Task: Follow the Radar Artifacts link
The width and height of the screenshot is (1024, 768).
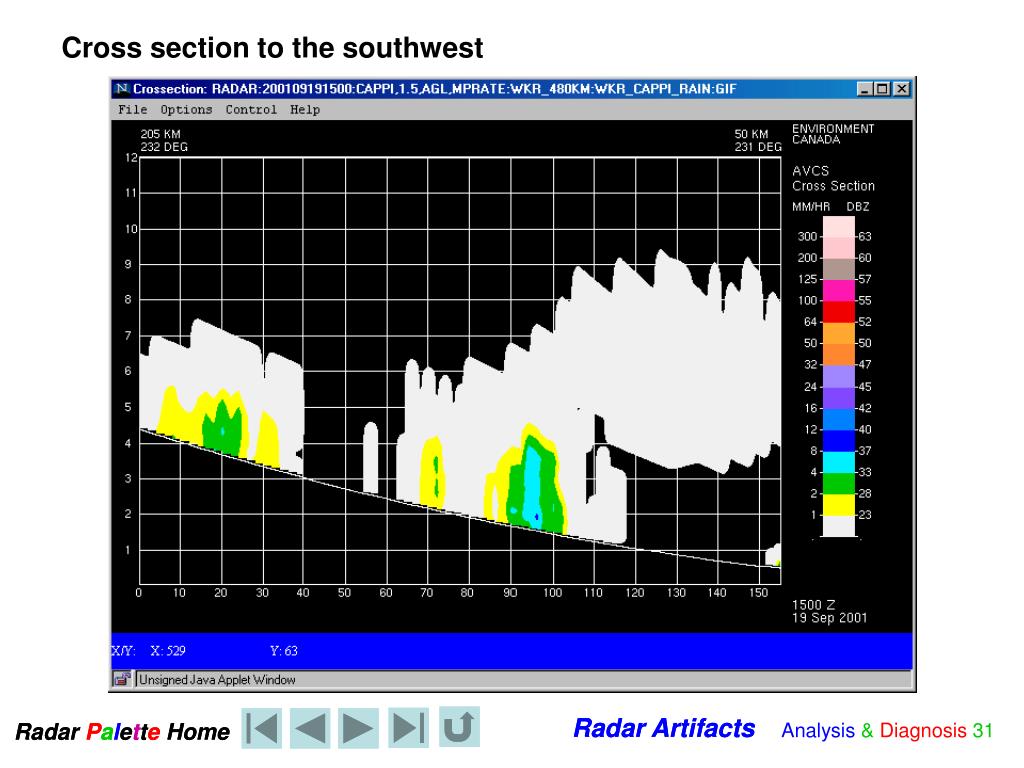Action: 664,728
